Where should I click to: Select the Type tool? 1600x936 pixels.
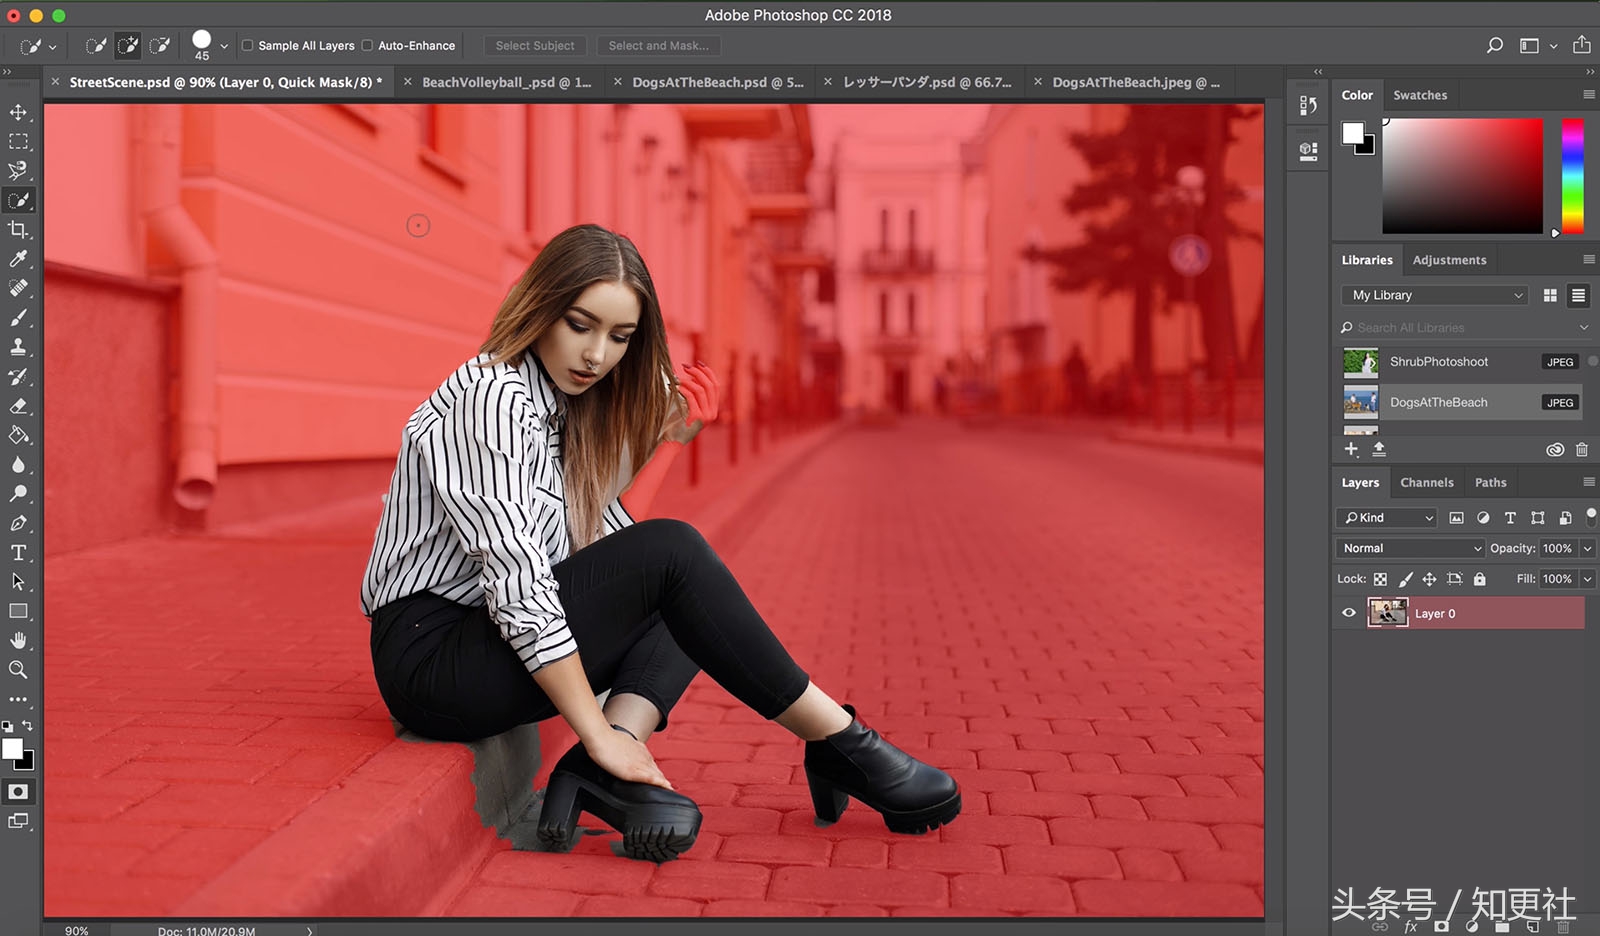tap(18, 552)
